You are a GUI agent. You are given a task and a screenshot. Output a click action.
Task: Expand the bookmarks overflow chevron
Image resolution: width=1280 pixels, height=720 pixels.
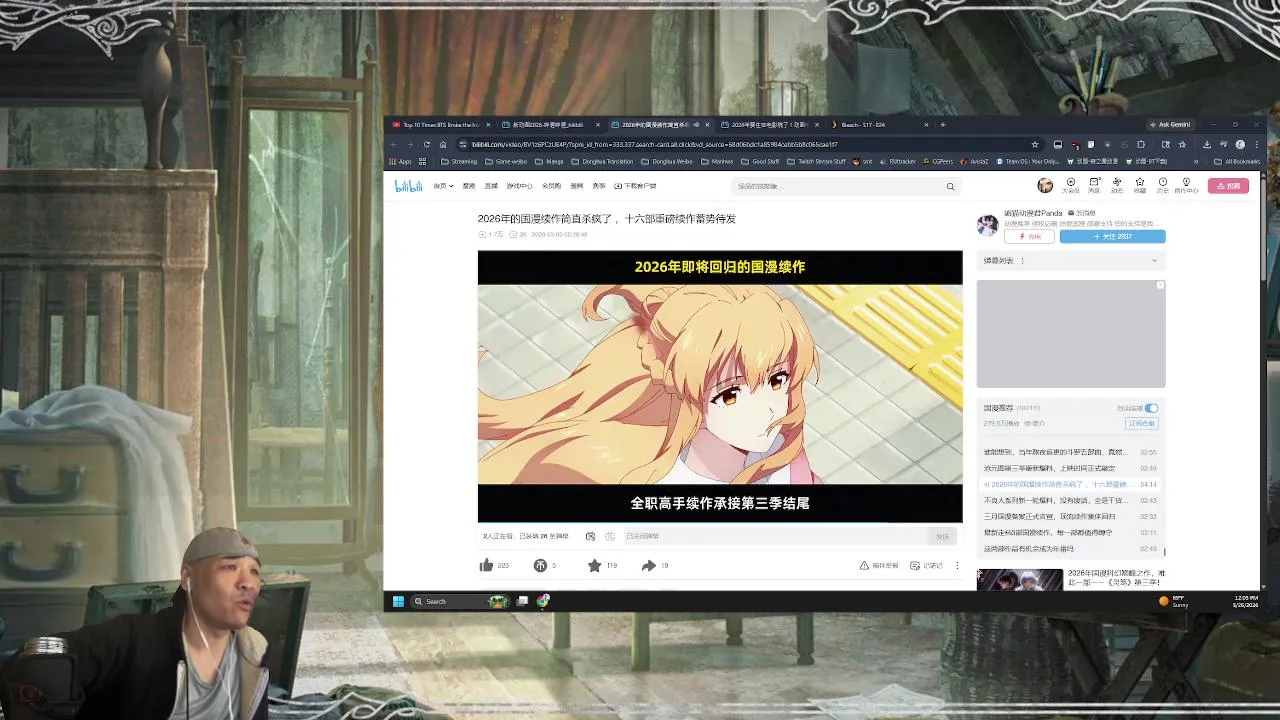[1196, 161]
